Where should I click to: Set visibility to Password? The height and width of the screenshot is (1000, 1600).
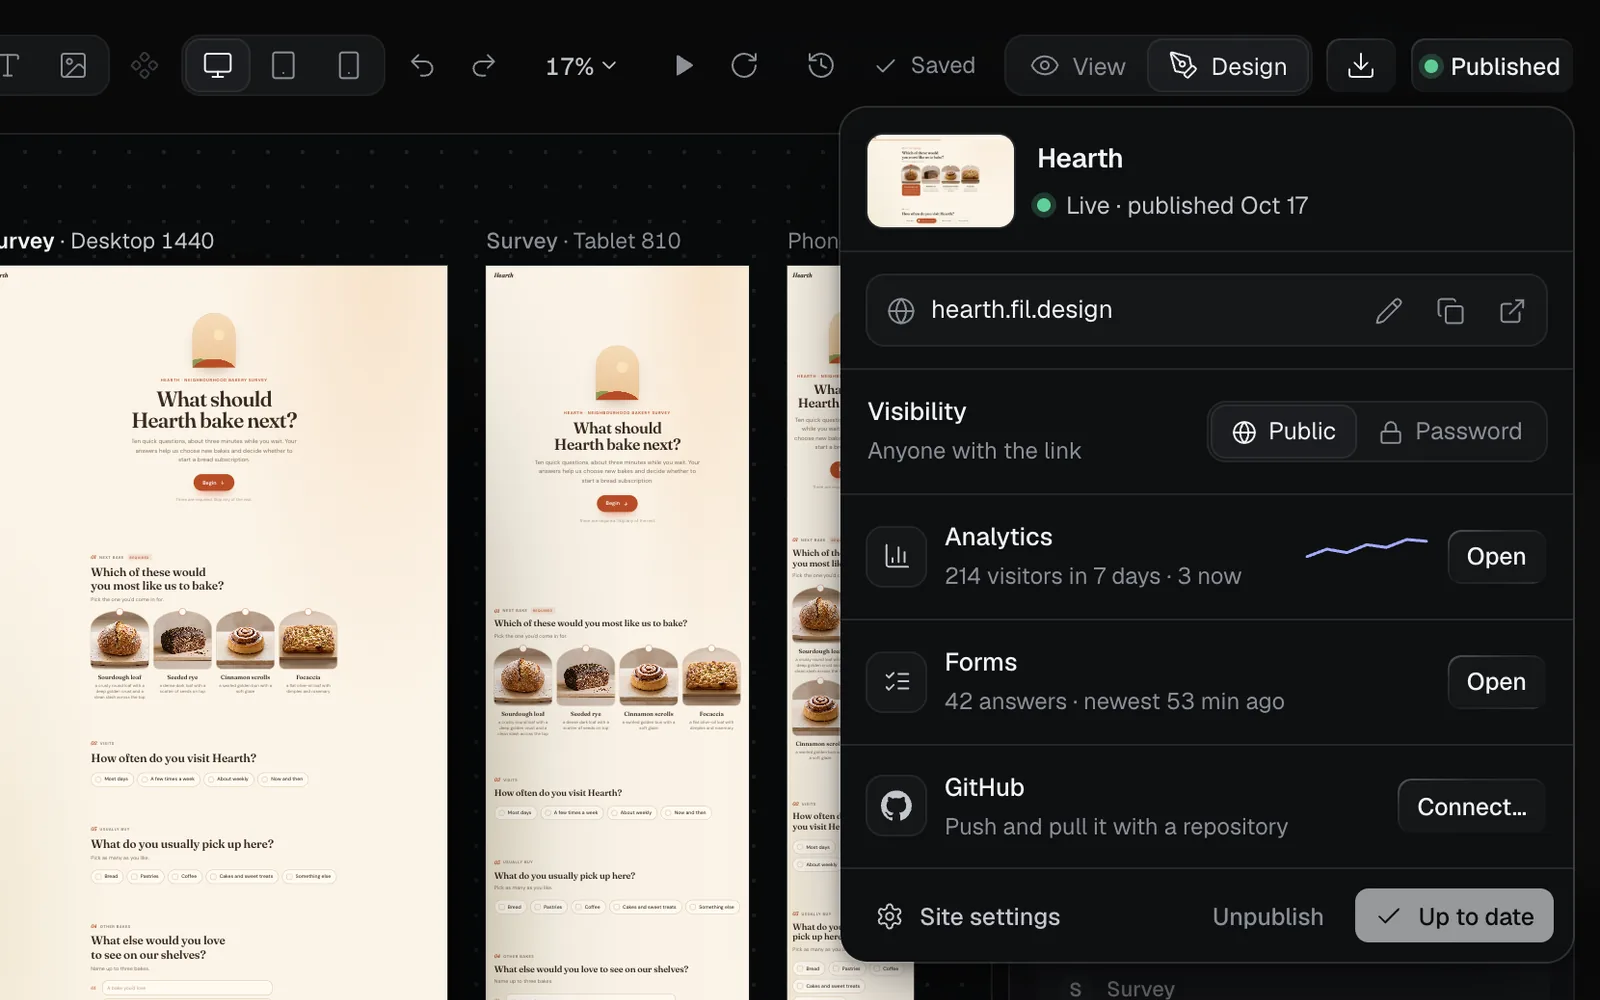[x=1451, y=432]
